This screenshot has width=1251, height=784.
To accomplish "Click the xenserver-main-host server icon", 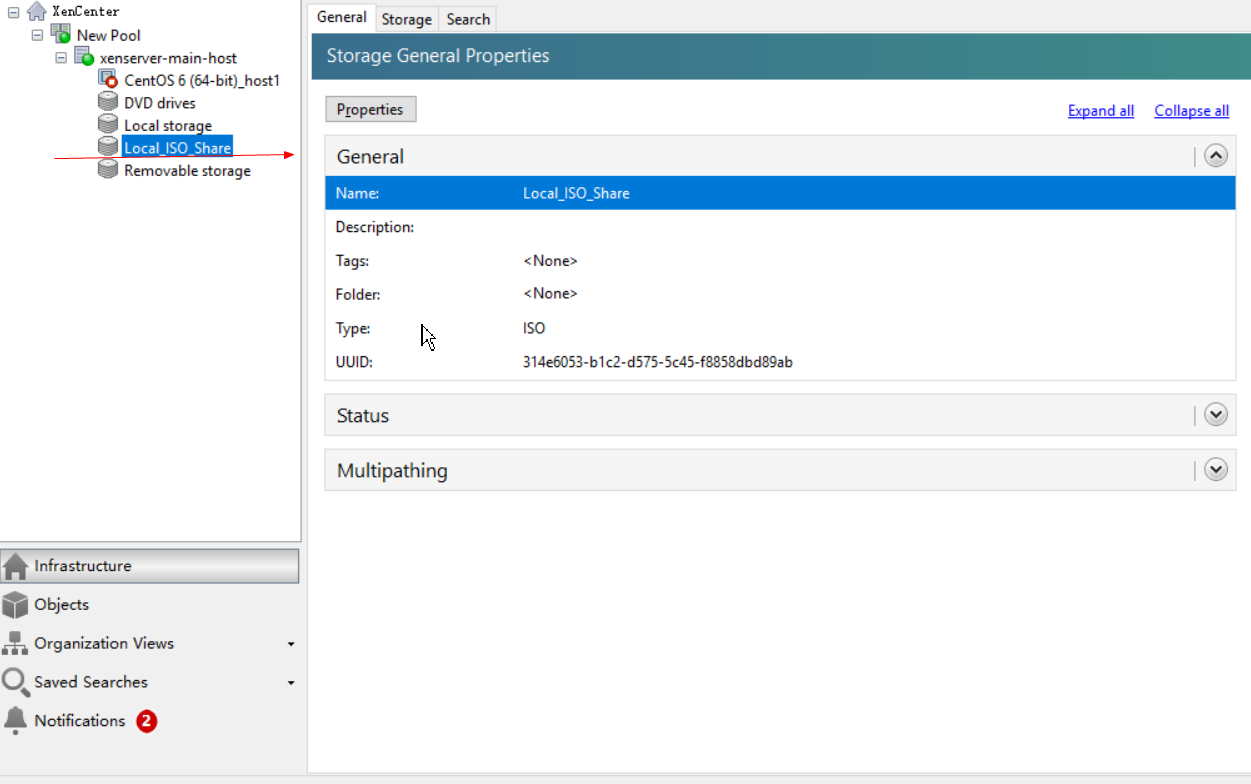I will click(x=84, y=57).
